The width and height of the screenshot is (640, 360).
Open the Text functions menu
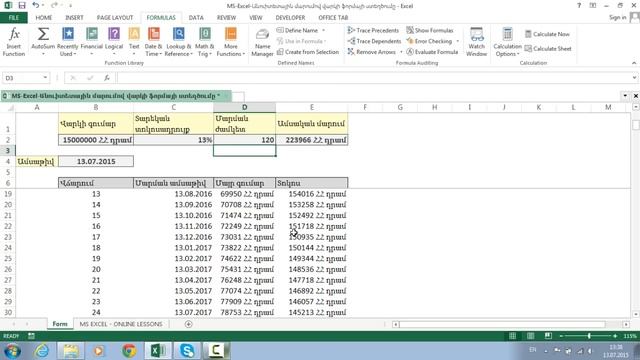pyautogui.click(x=134, y=42)
